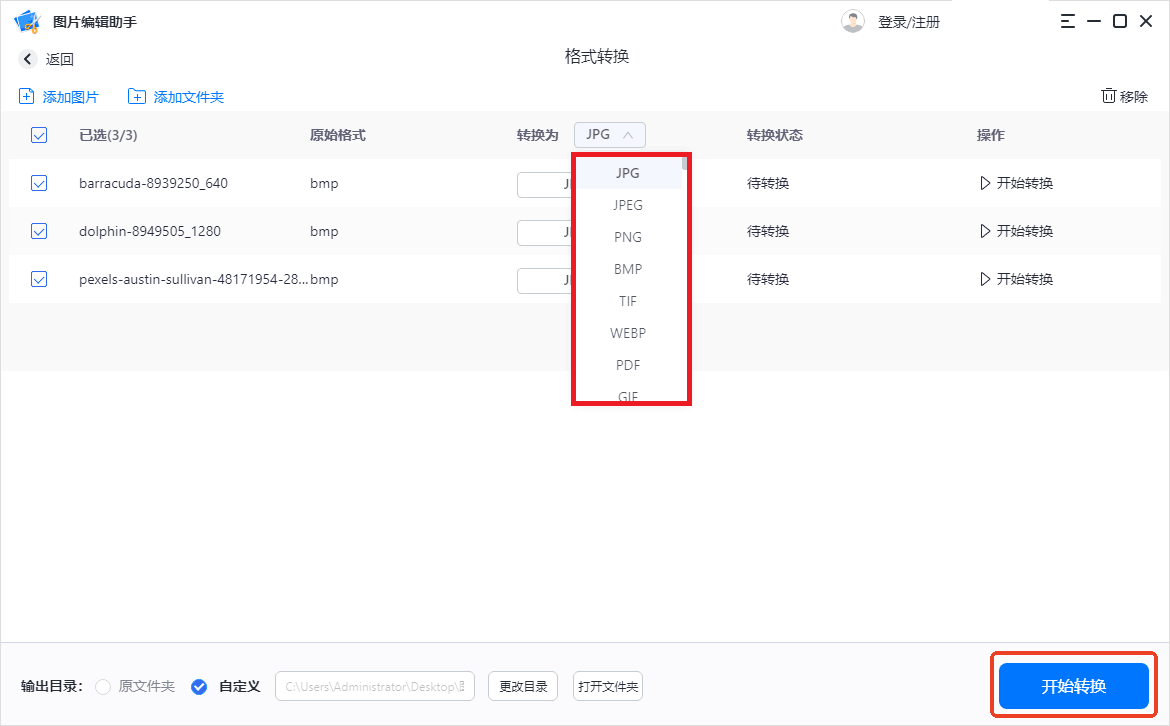Click the 添加文件夹 add folder icon
This screenshot has height=726, width=1170.
(137, 96)
